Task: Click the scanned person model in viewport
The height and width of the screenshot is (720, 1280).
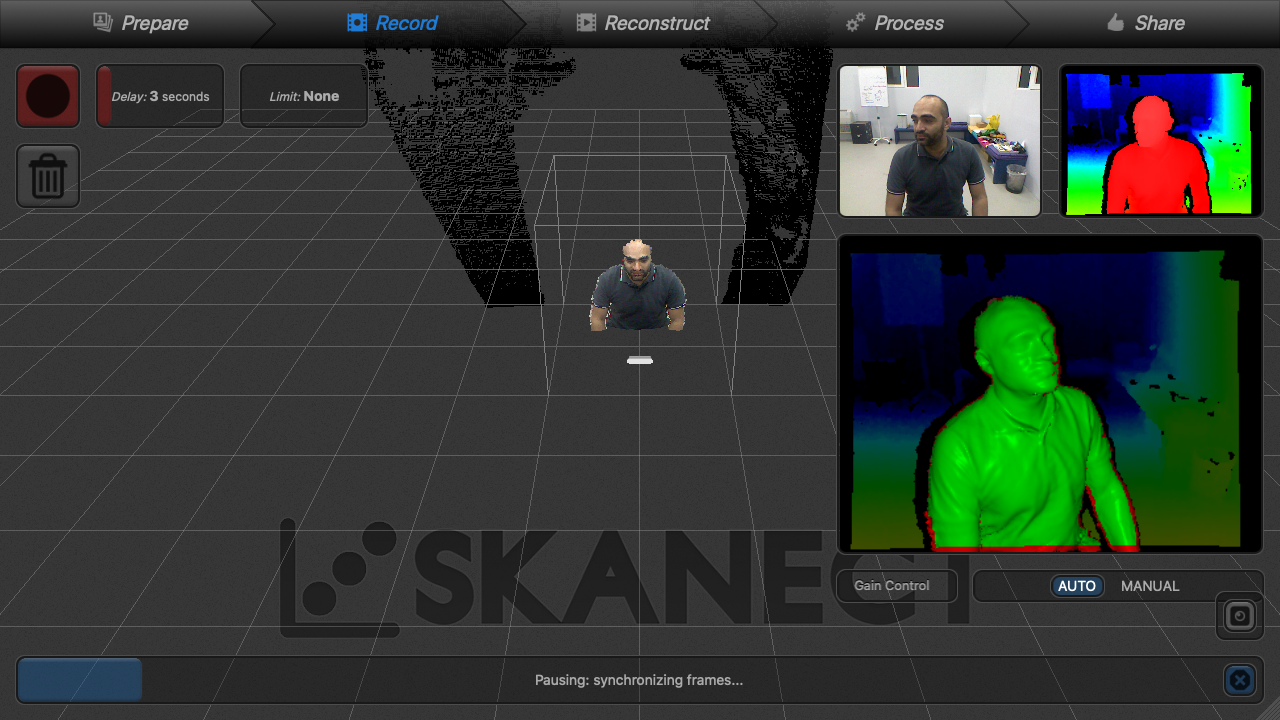Action: 638,285
